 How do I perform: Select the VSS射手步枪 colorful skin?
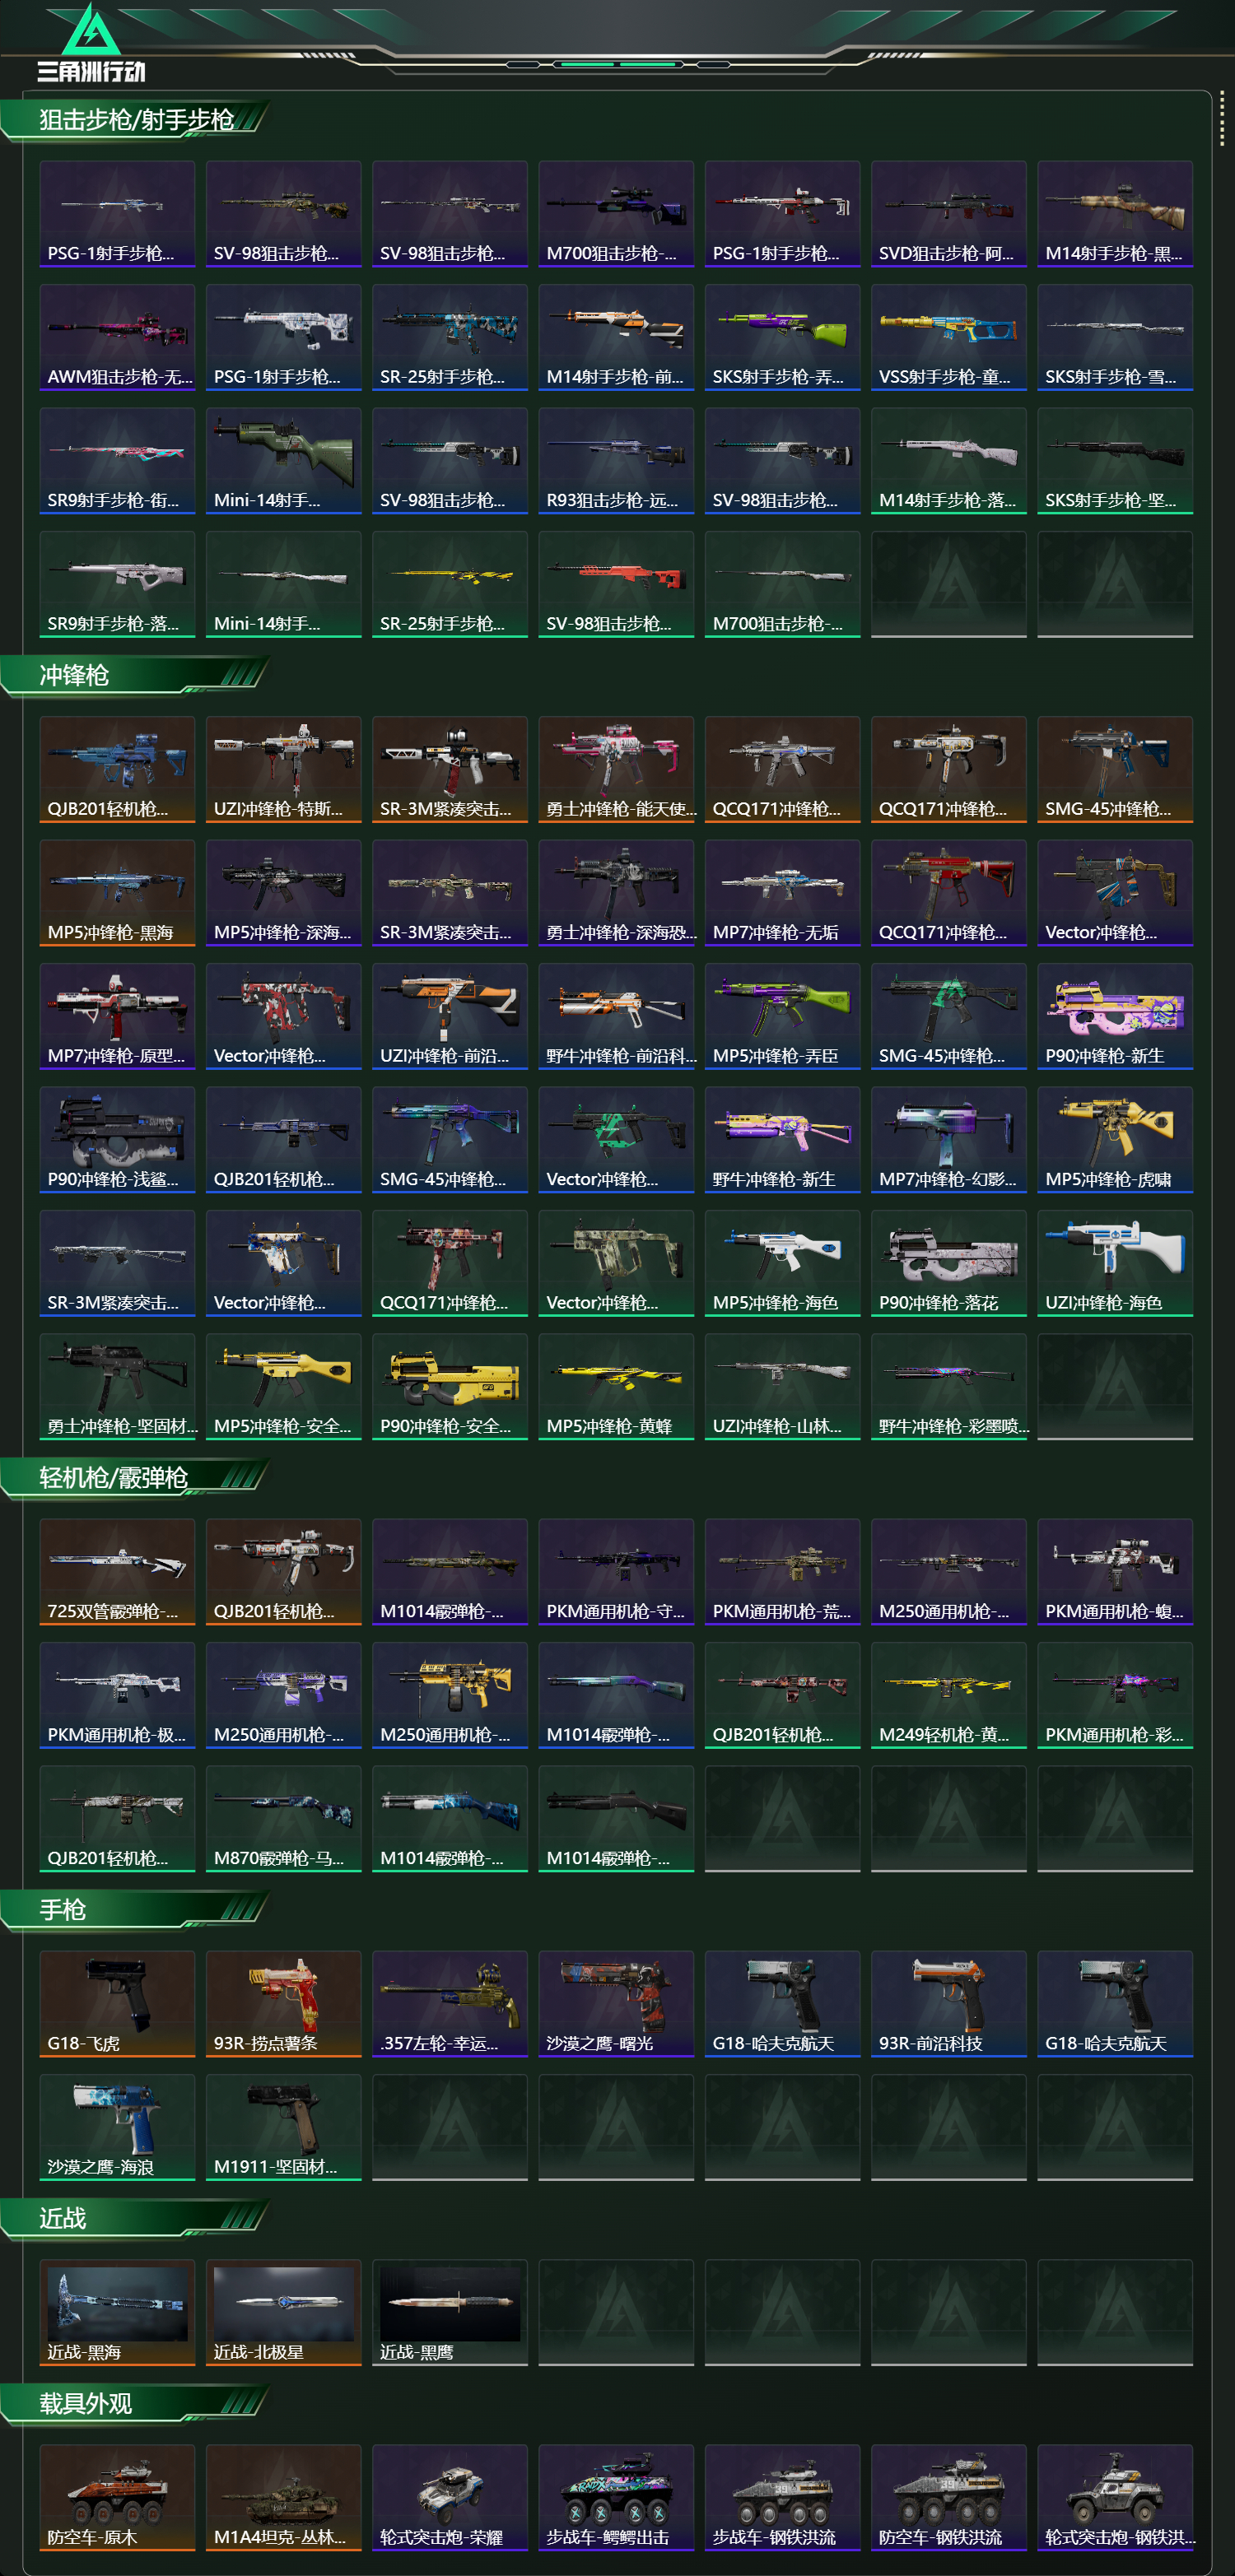click(x=948, y=337)
